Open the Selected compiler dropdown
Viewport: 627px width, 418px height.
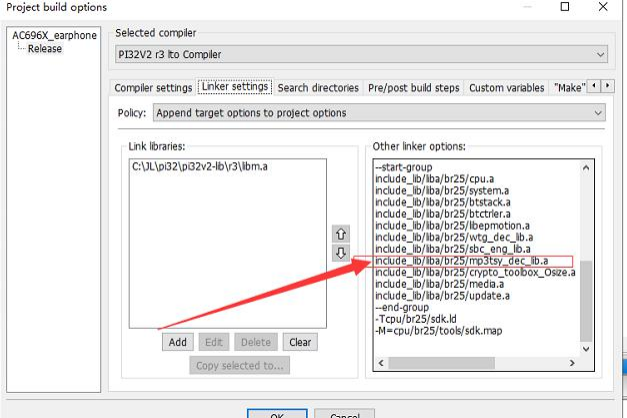click(x=361, y=54)
